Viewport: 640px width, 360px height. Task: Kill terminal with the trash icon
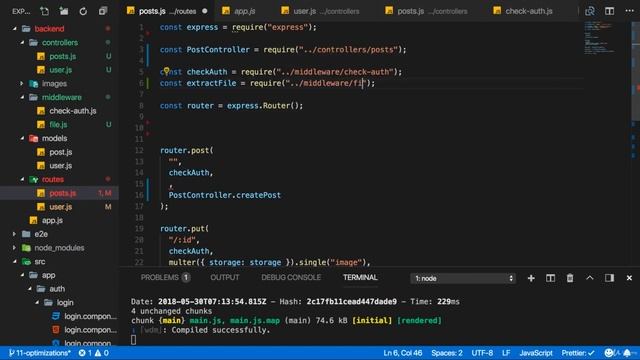coord(570,278)
